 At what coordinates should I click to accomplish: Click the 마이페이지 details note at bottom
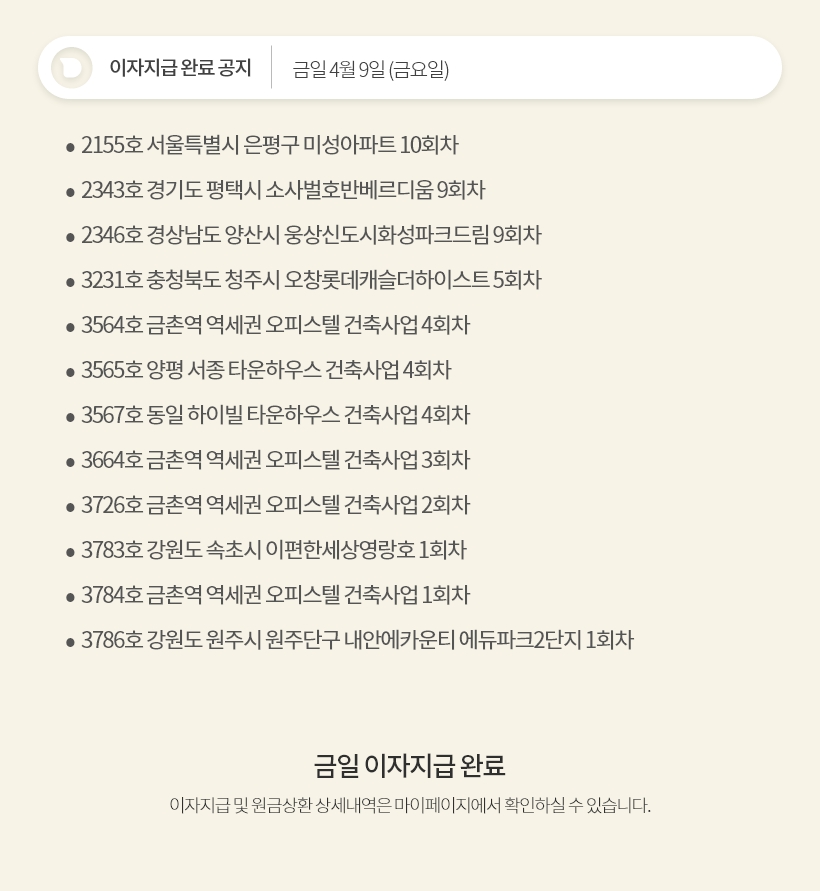(410, 805)
